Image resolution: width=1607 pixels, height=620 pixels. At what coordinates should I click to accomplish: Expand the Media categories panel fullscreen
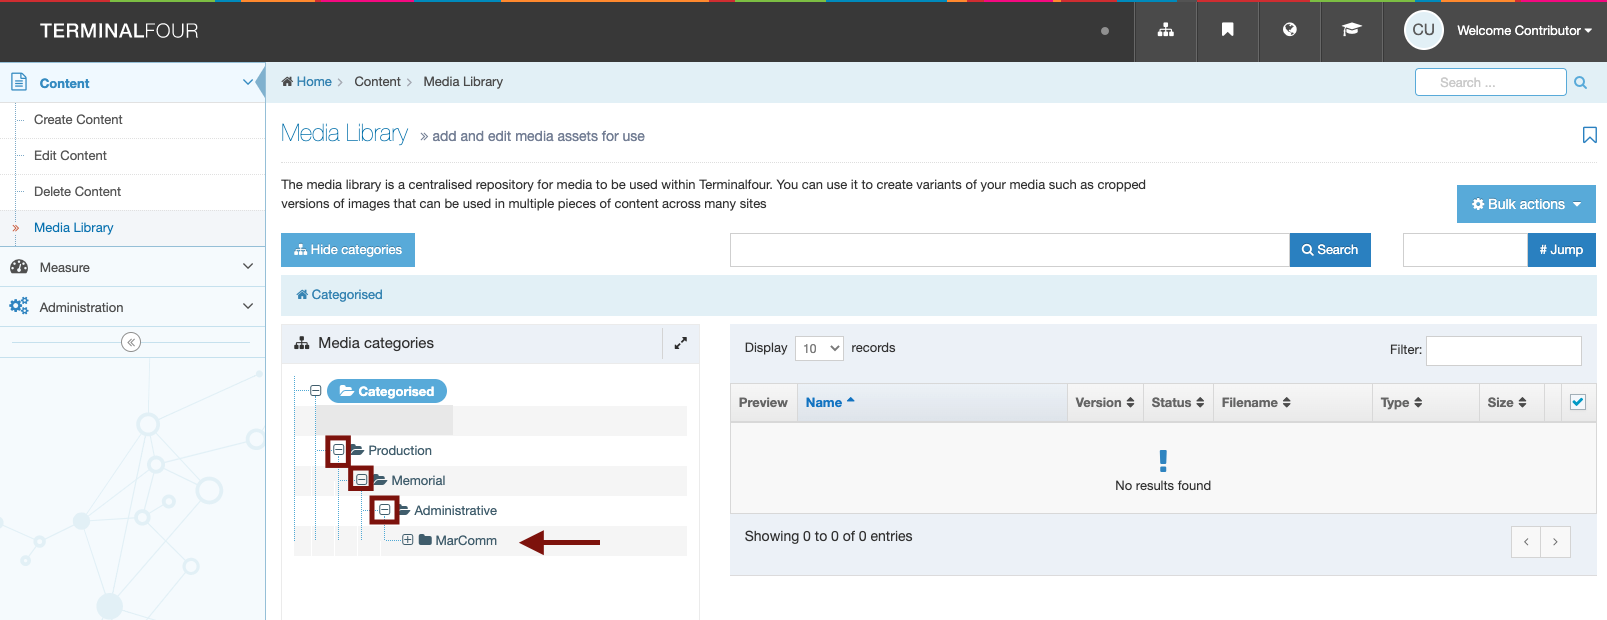[681, 343]
